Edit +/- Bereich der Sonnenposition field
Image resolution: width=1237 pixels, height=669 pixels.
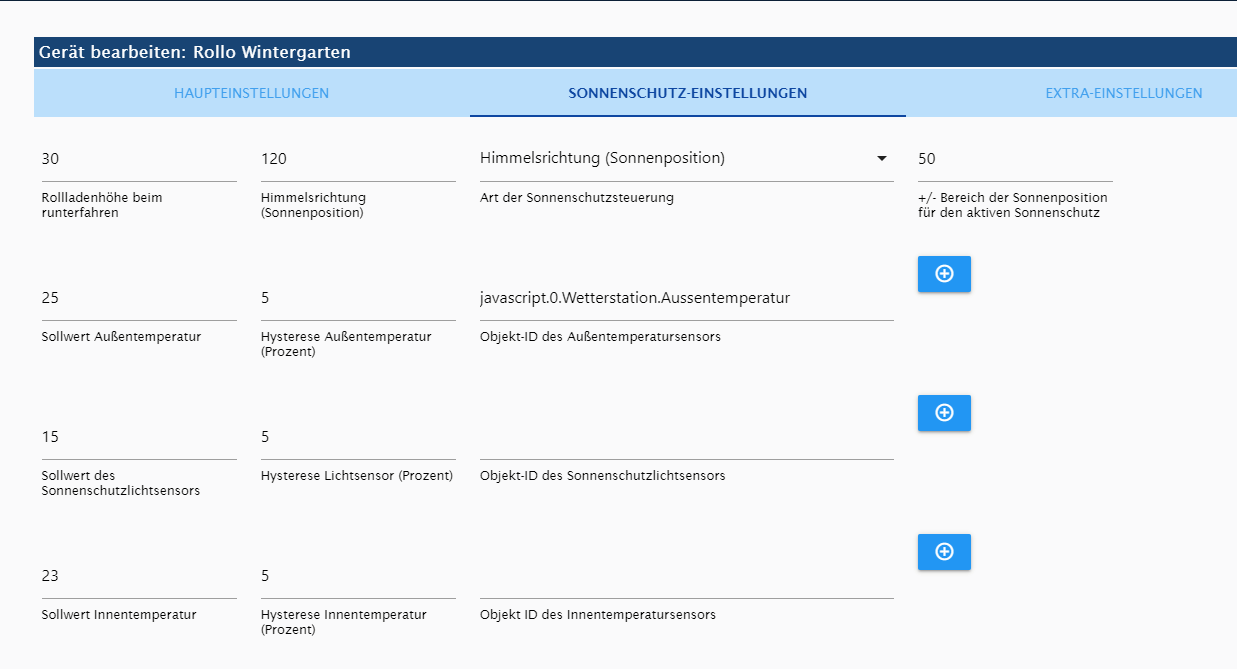point(1015,159)
